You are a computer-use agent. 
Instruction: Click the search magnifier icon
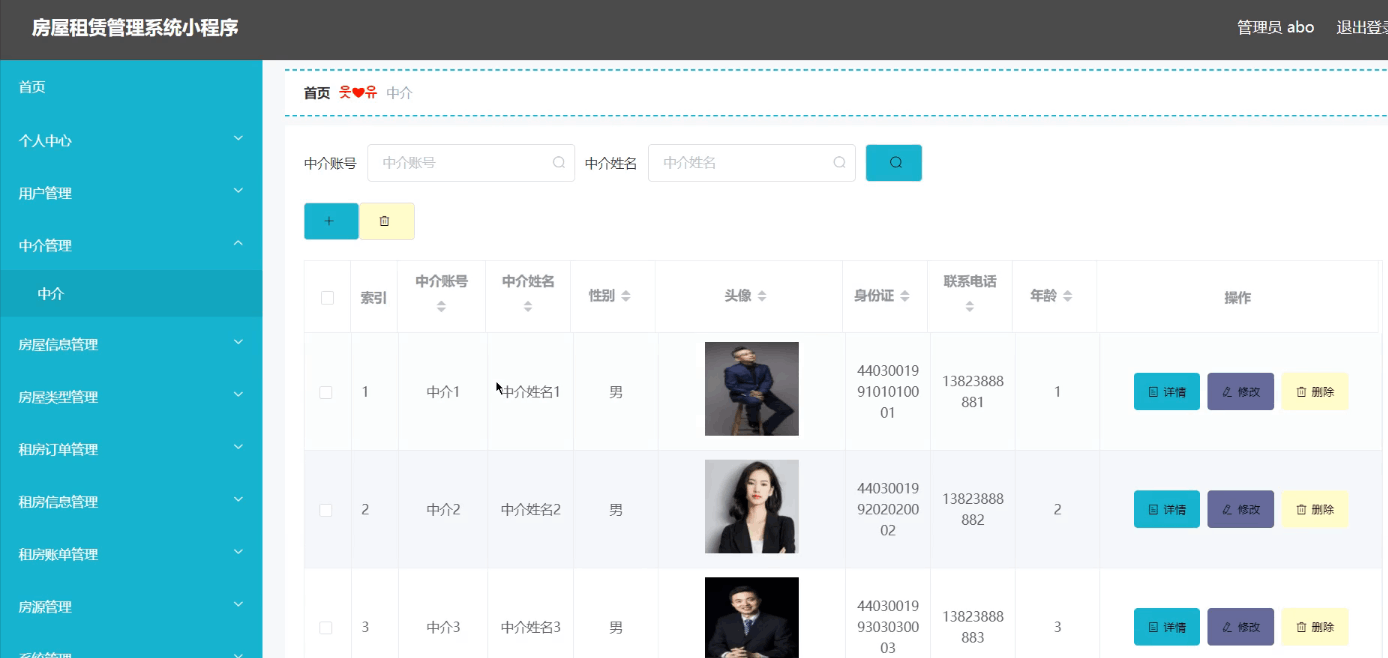coord(893,162)
